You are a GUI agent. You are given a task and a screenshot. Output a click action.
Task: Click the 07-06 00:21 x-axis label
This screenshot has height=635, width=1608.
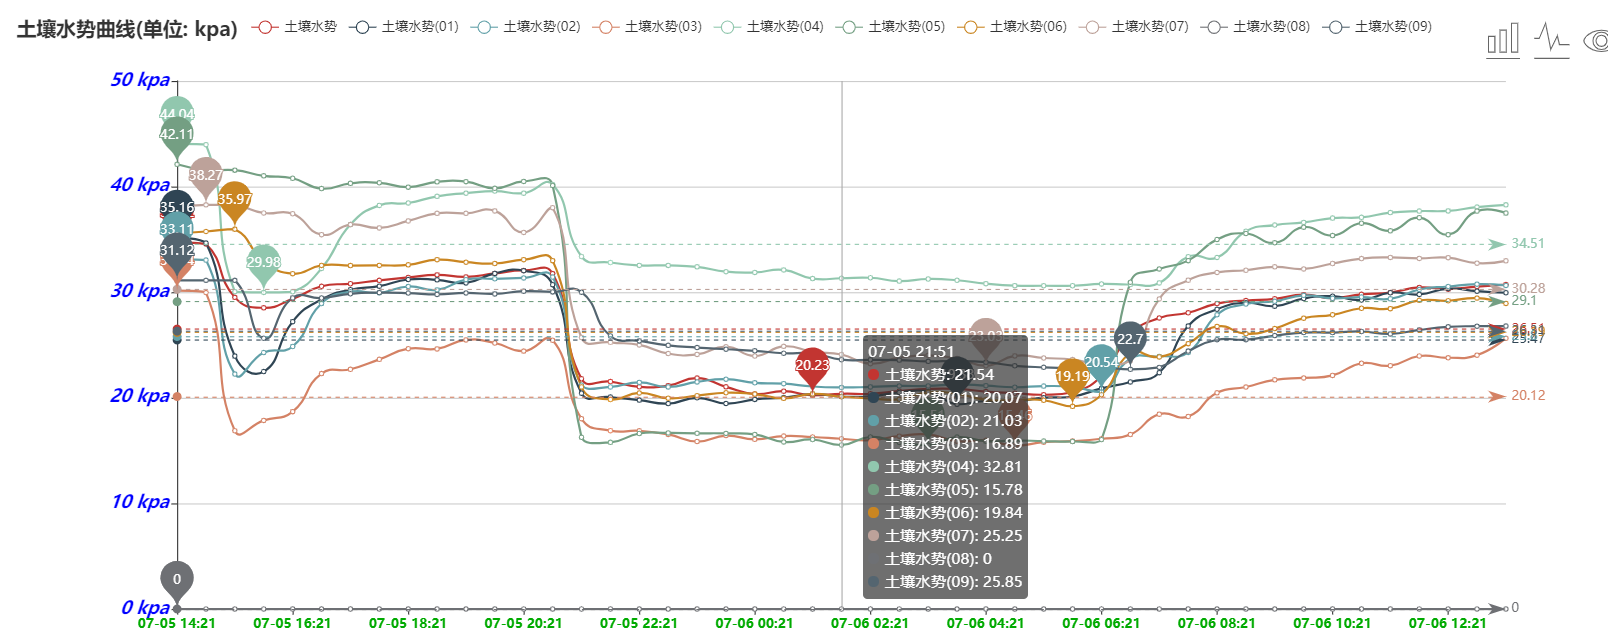coord(754,623)
